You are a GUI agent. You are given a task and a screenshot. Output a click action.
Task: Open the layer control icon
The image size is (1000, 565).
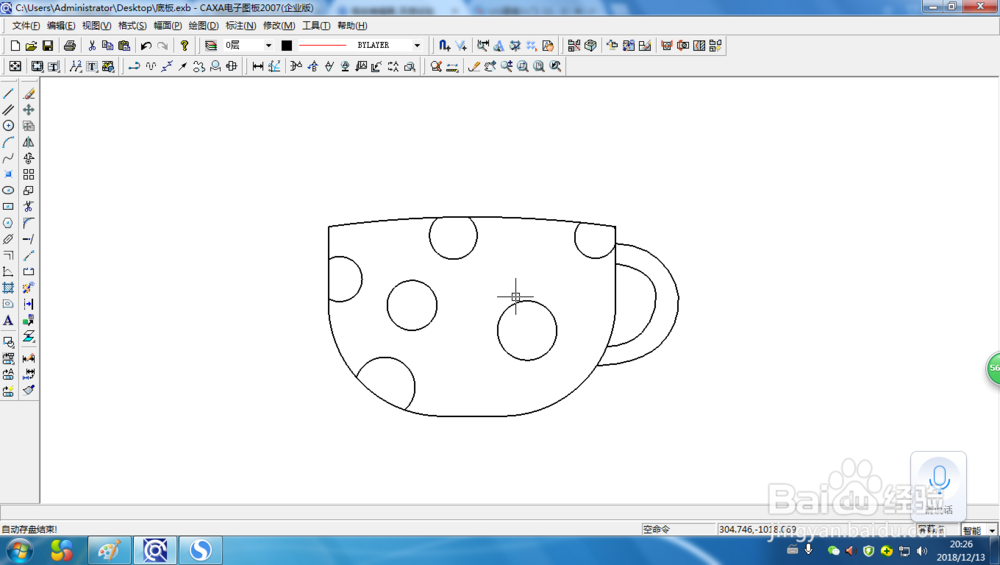(210, 45)
